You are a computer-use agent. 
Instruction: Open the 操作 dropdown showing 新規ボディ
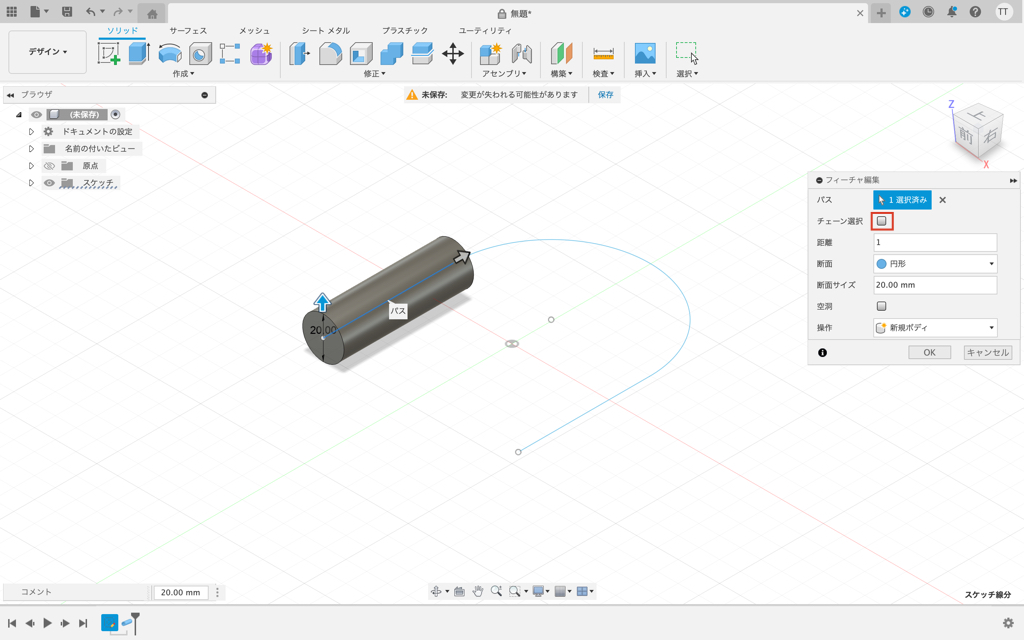(x=935, y=328)
